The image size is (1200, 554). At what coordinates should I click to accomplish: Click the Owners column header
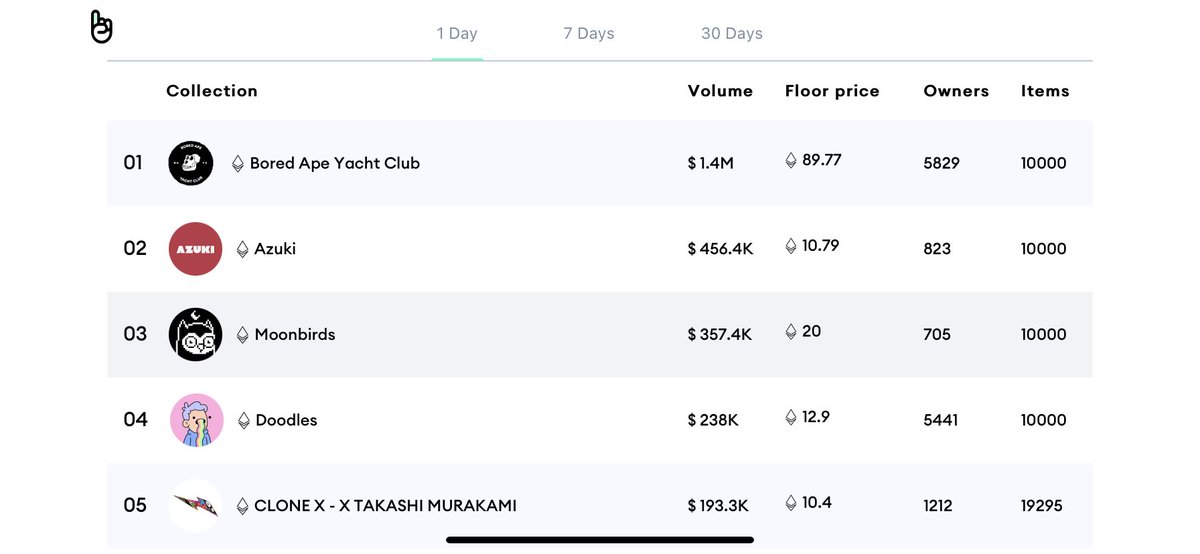(956, 91)
